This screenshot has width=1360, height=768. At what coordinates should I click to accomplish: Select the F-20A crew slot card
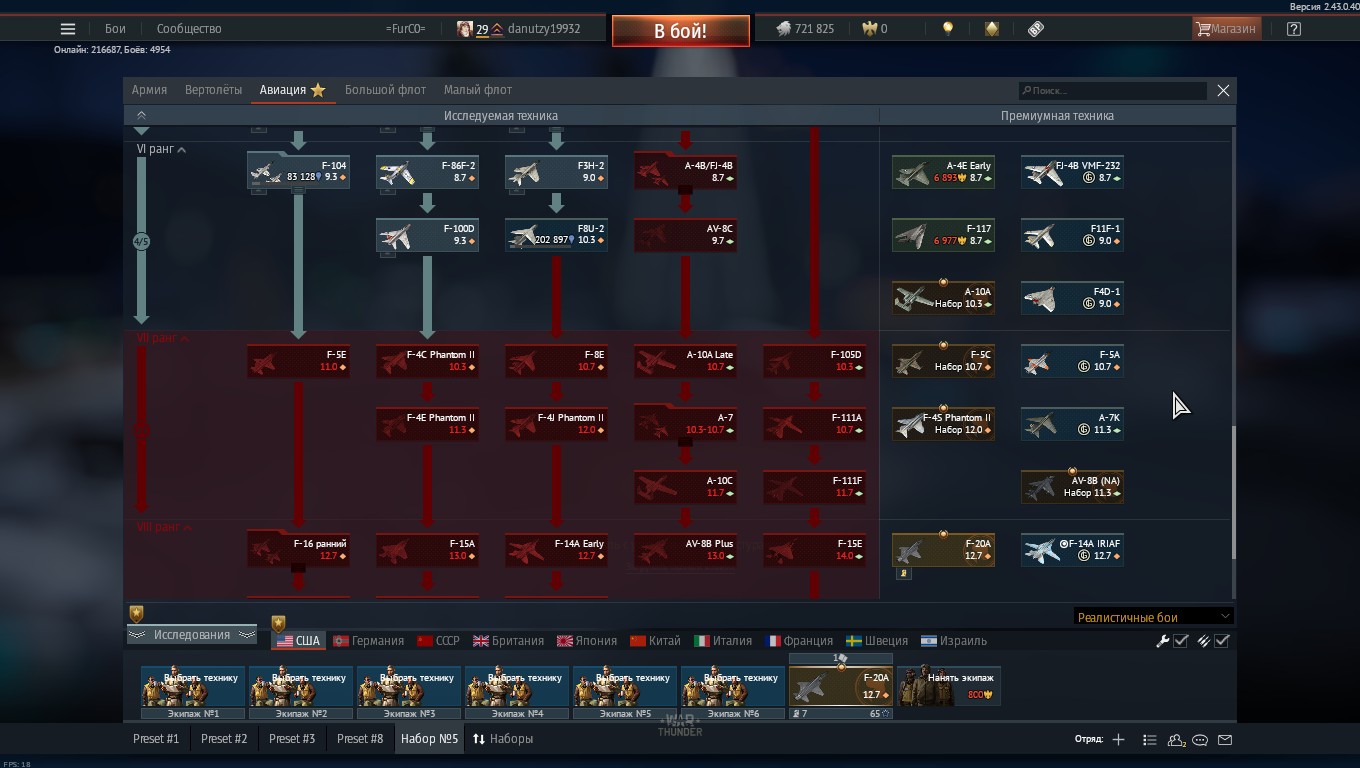pyautogui.click(x=840, y=686)
